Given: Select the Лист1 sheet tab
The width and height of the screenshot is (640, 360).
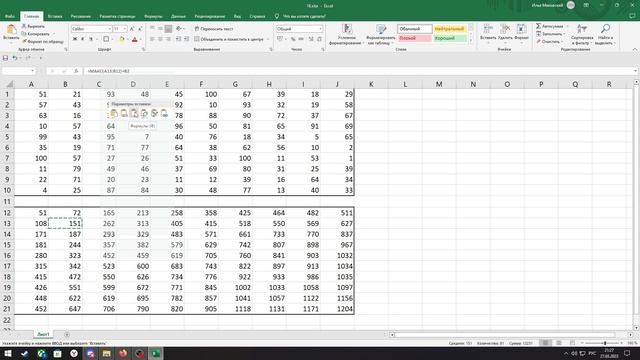Looking at the screenshot, I should tap(43, 334).
